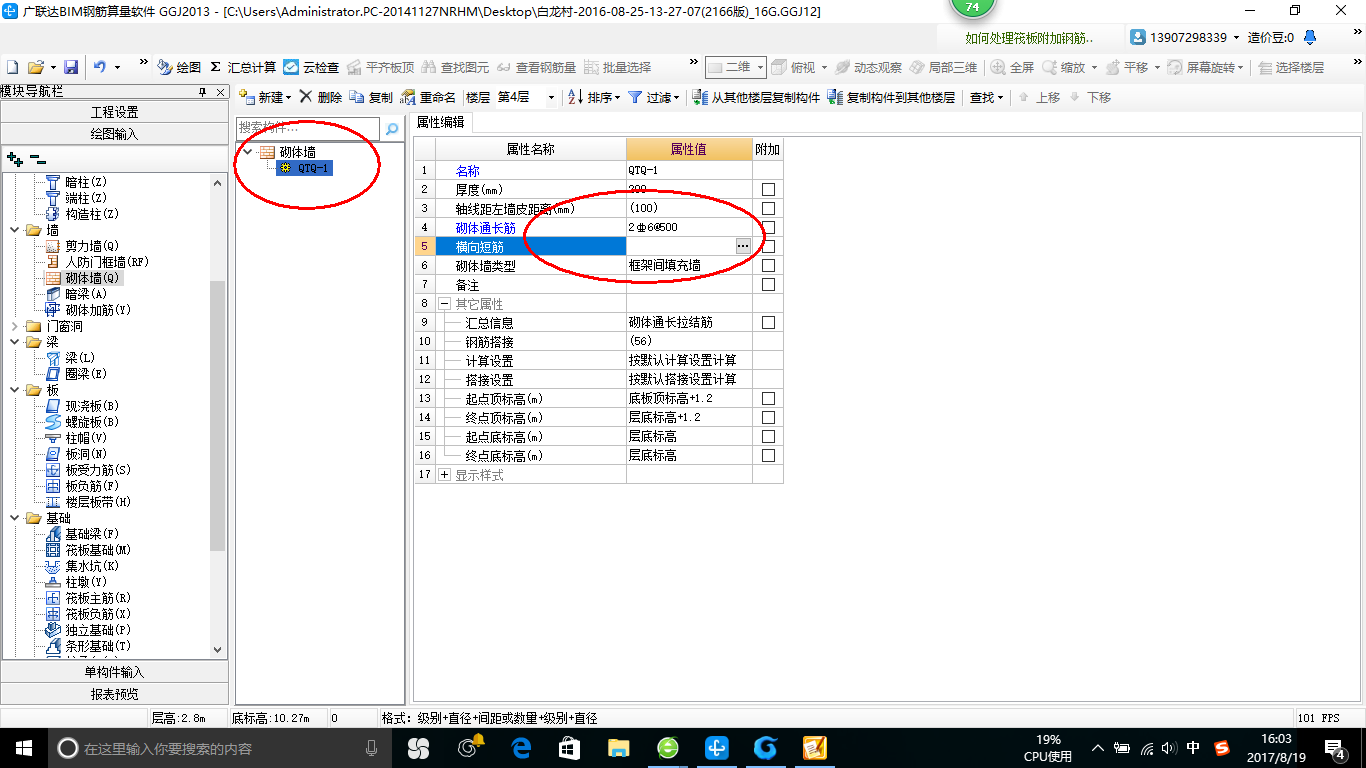This screenshot has width=1366, height=768.
Task: Open the 报表预览 tab
Action: coord(115,693)
